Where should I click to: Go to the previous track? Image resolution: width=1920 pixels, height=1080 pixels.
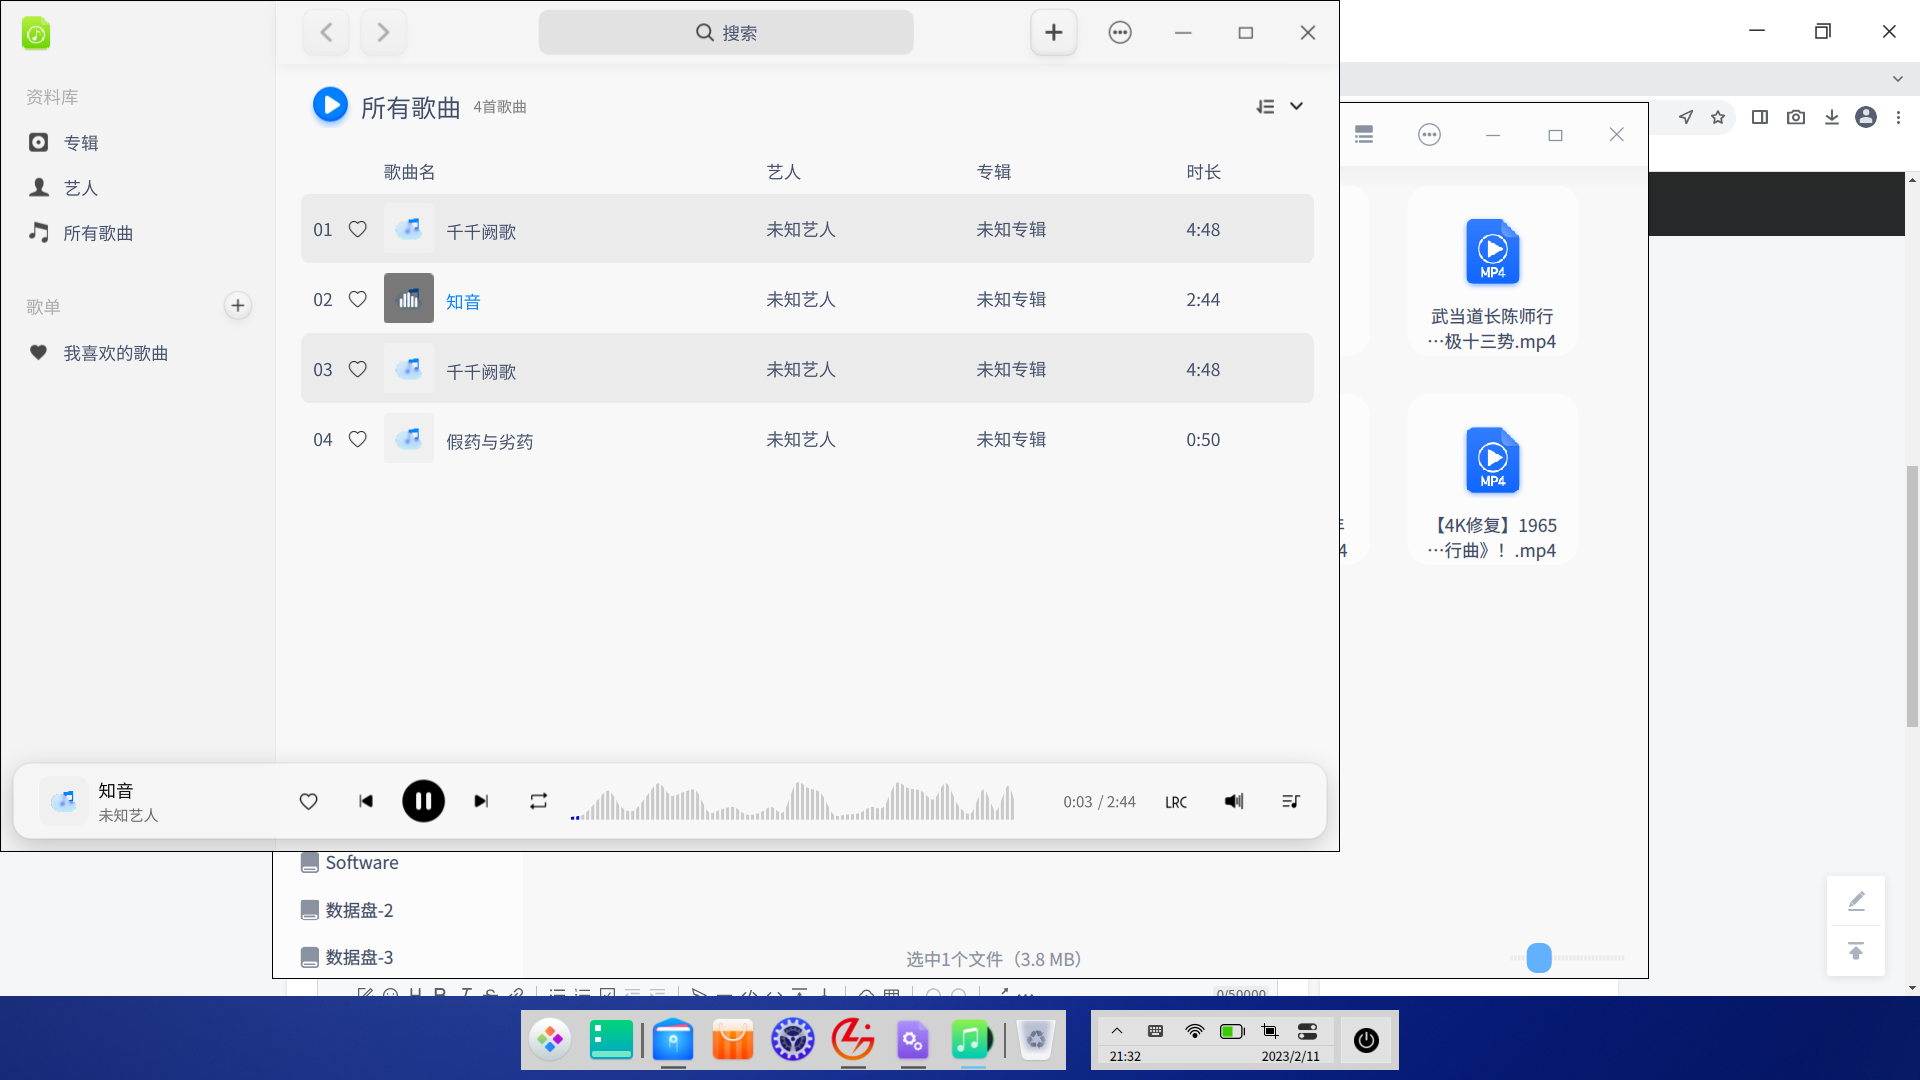[366, 801]
